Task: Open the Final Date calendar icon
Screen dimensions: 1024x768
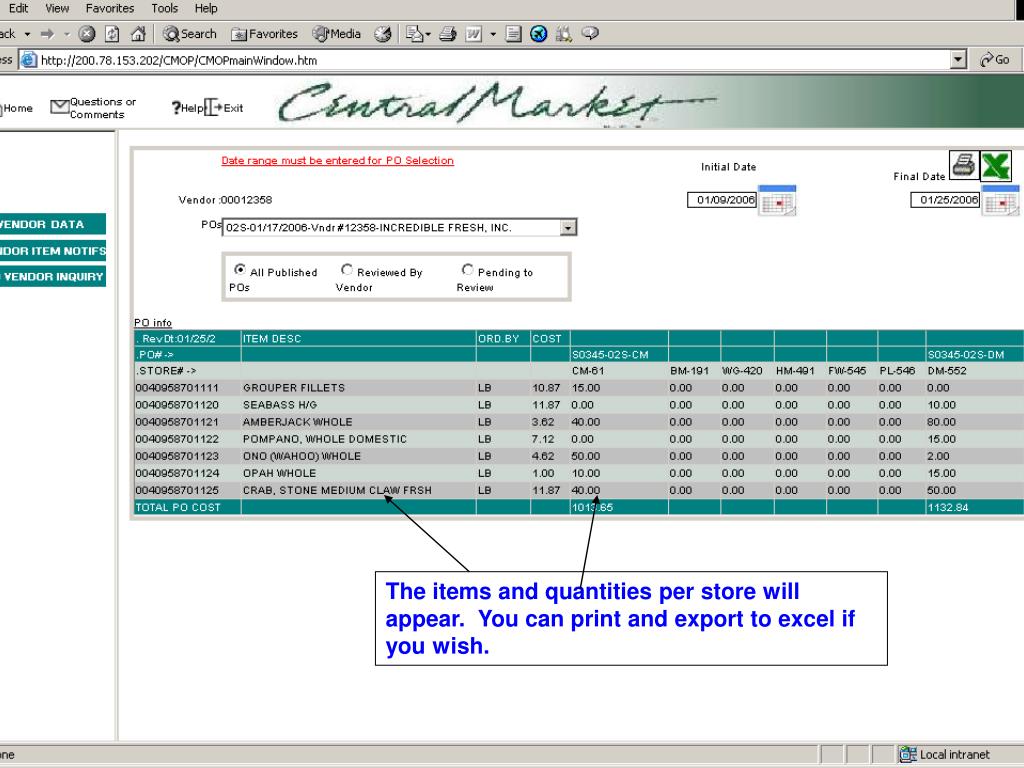Action: (1000, 200)
